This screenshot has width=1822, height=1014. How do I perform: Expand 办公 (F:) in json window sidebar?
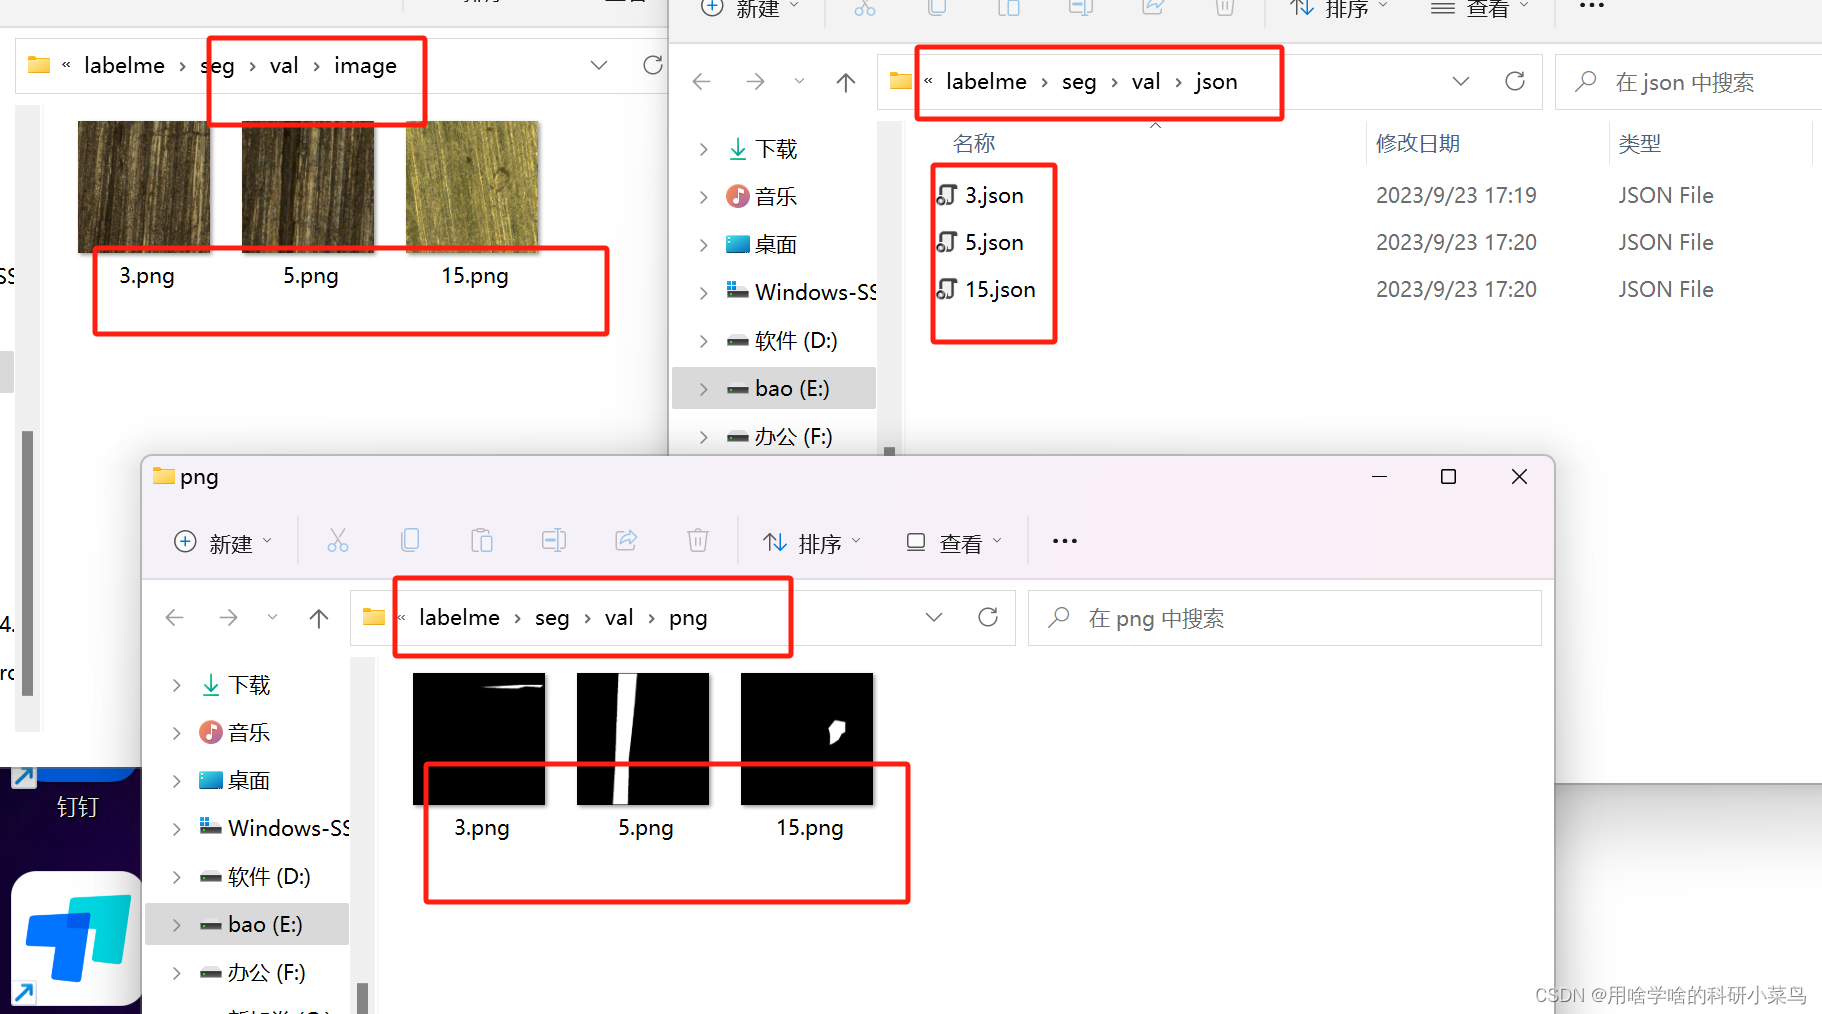[x=704, y=437]
